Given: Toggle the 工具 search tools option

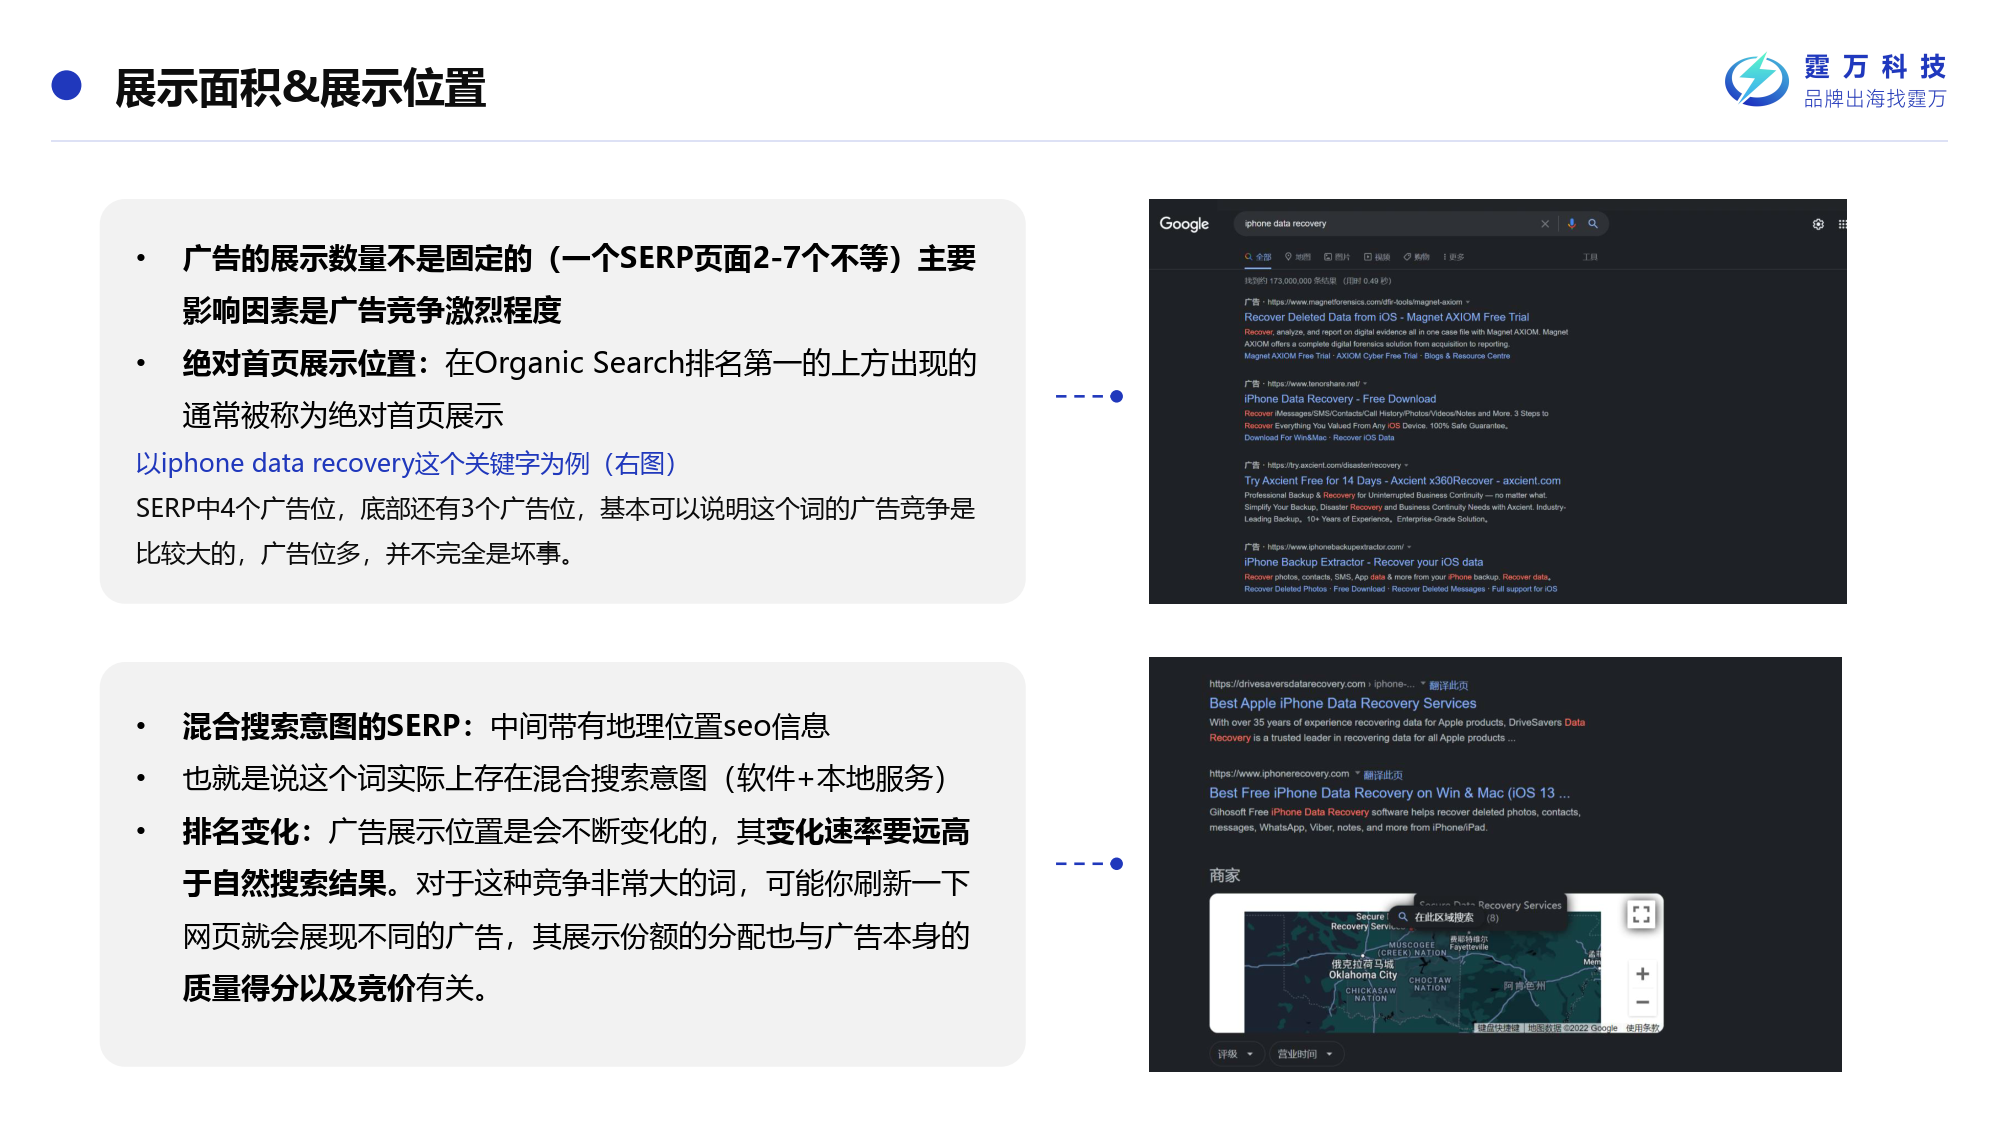Looking at the screenshot, I should coord(1590,256).
